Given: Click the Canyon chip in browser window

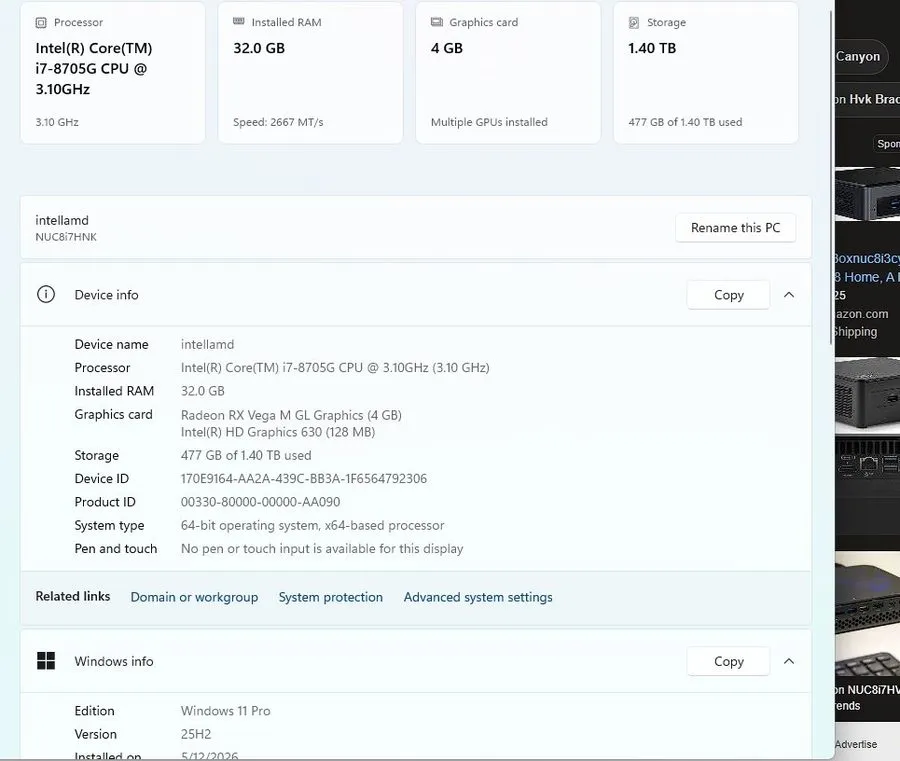Looking at the screenshot, I should [861, 56].
